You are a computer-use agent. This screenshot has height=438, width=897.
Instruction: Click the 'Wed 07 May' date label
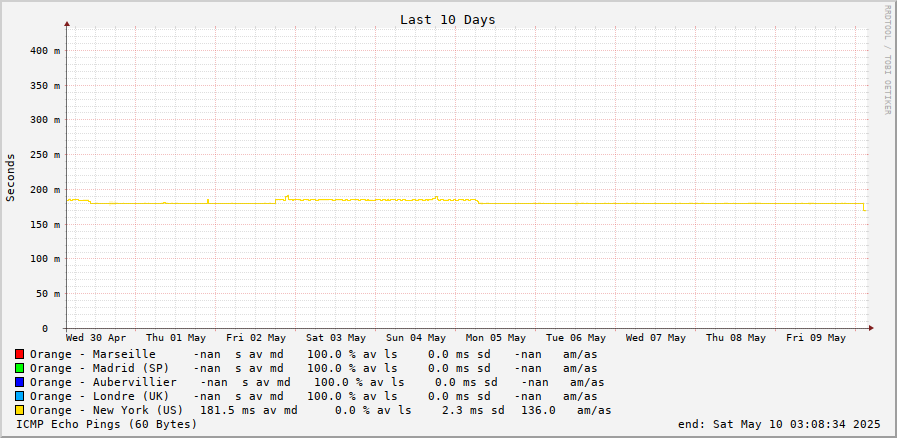[656, 338]
